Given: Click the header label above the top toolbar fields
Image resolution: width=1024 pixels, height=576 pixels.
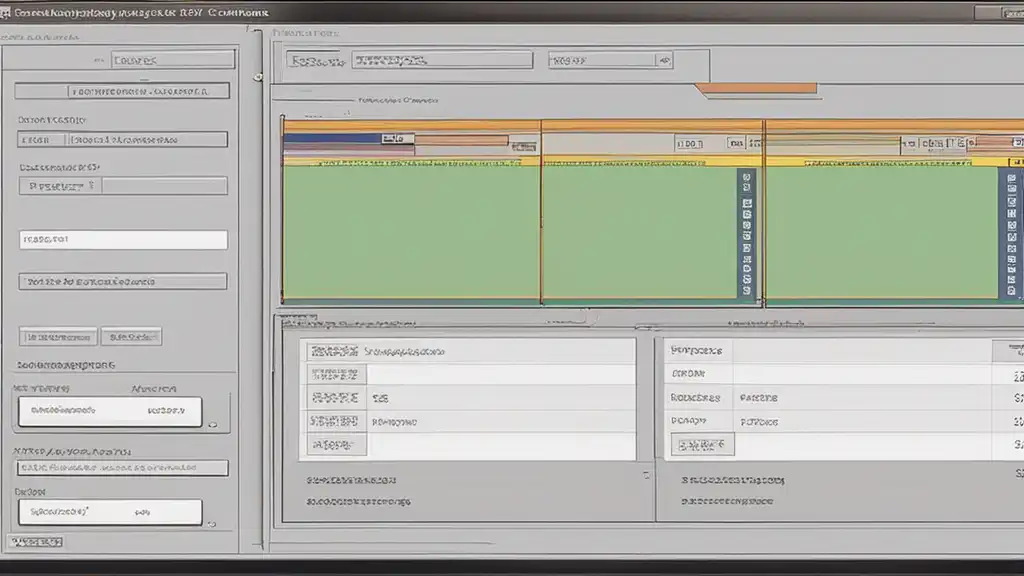Looking at the screenshot, I should pos(305,33).
